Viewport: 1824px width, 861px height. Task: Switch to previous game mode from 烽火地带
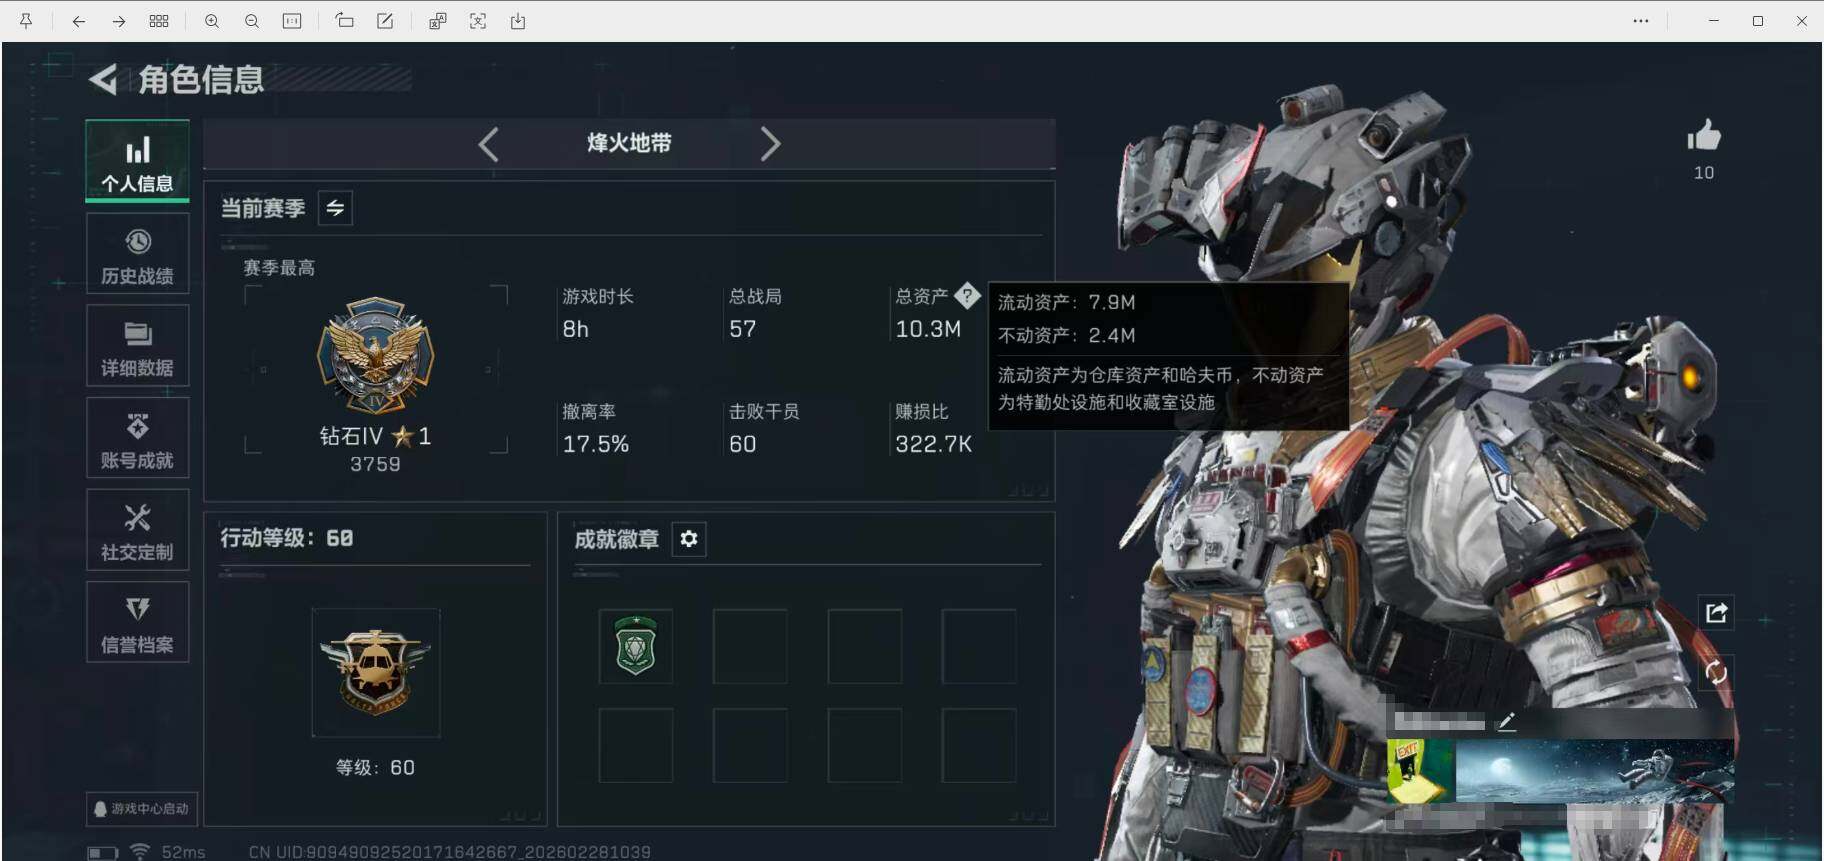tap(488, 144)
